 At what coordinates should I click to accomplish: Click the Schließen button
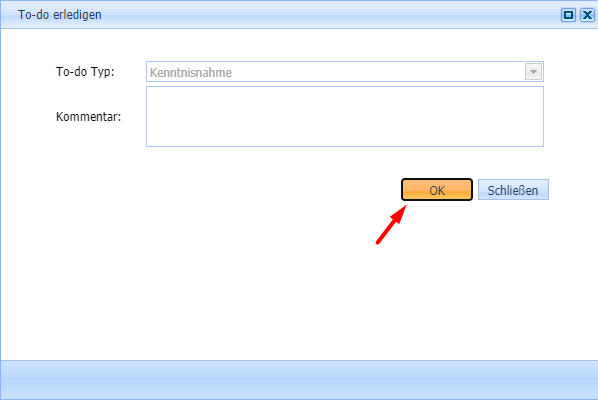[x=513, y=190]
